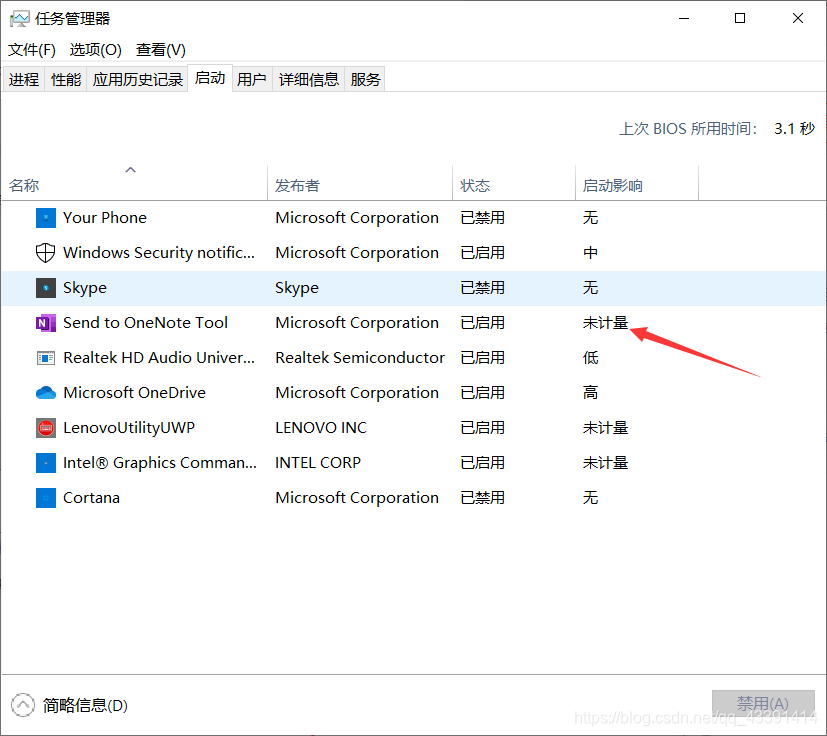This screenshot has width=827, height=736.
Task: Click the Skype publisher cell
Action: 297,288
